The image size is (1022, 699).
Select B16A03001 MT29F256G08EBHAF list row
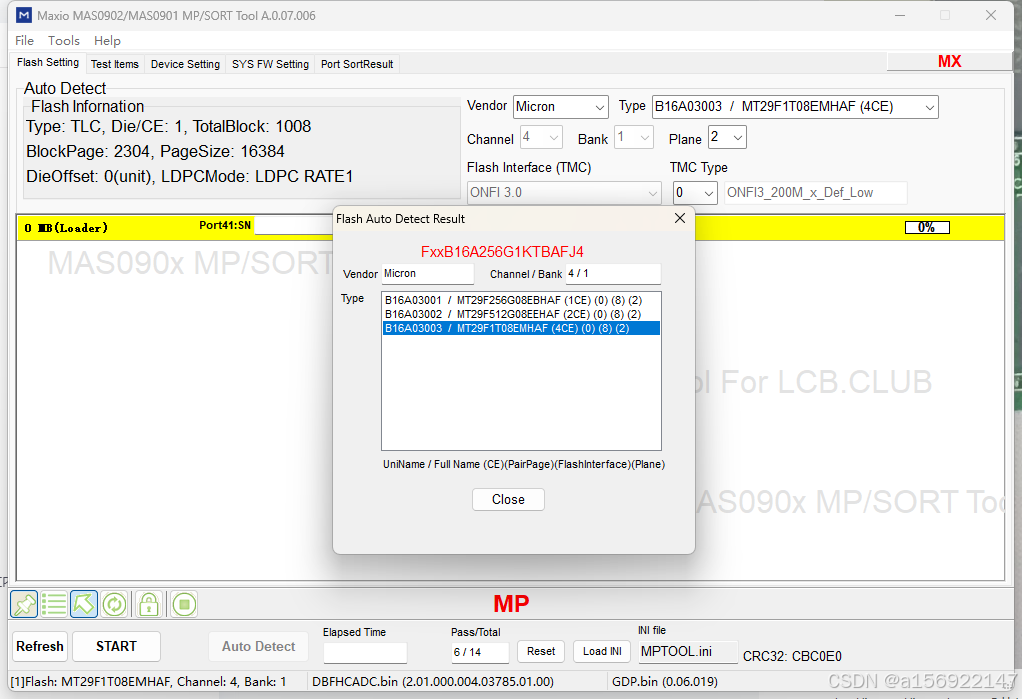pyautogui.click(x=521, y=300)
